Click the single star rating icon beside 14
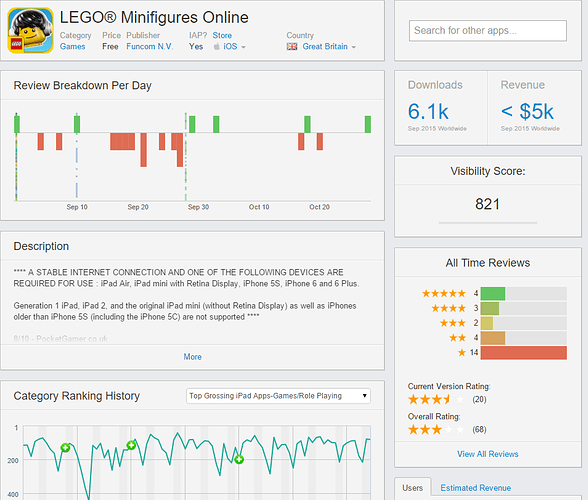Image resolution: width=588 pixels, height=500 pixels. 462,353
